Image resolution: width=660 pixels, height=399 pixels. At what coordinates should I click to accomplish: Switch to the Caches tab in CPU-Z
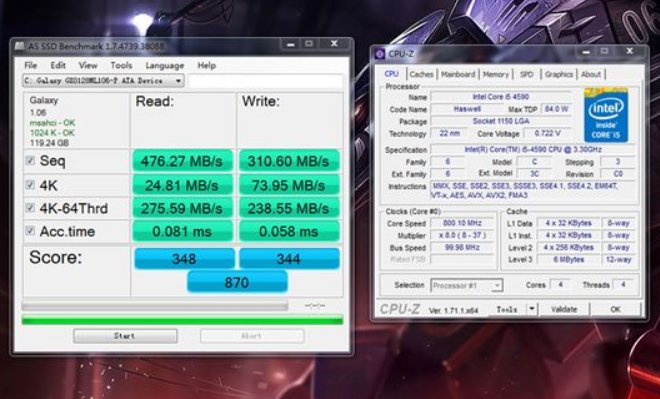(x=421, y=74)
